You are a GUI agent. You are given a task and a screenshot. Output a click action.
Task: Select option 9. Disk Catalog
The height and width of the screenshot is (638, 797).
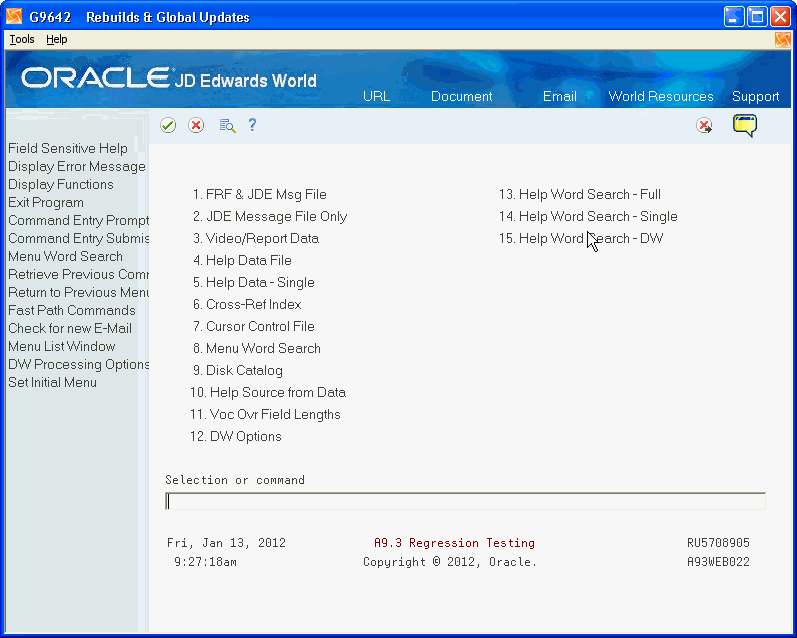(237, 370)
